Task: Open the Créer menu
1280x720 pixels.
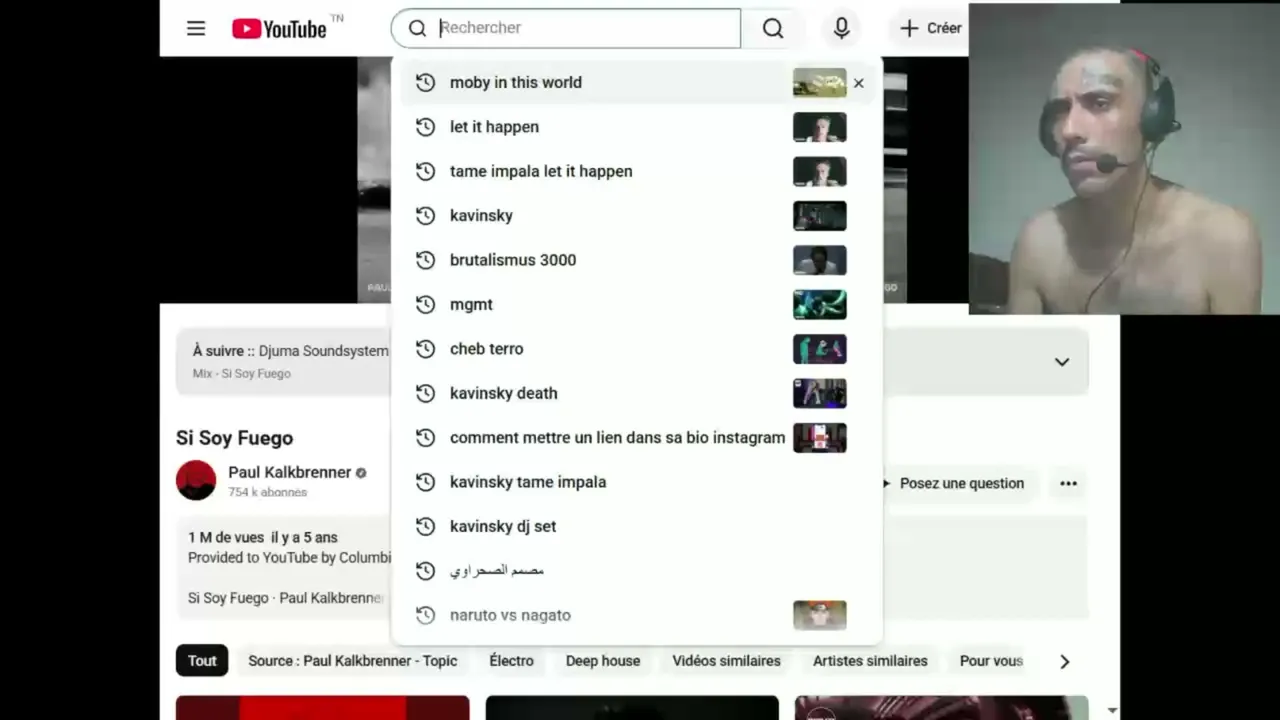Action: [931, 28]
